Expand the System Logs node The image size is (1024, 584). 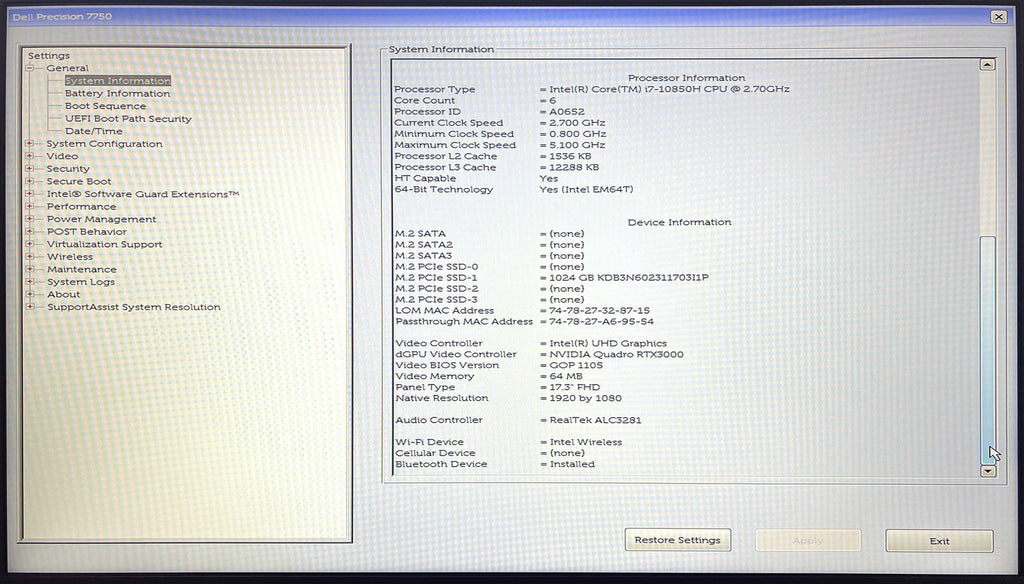(x=29, y=282)
